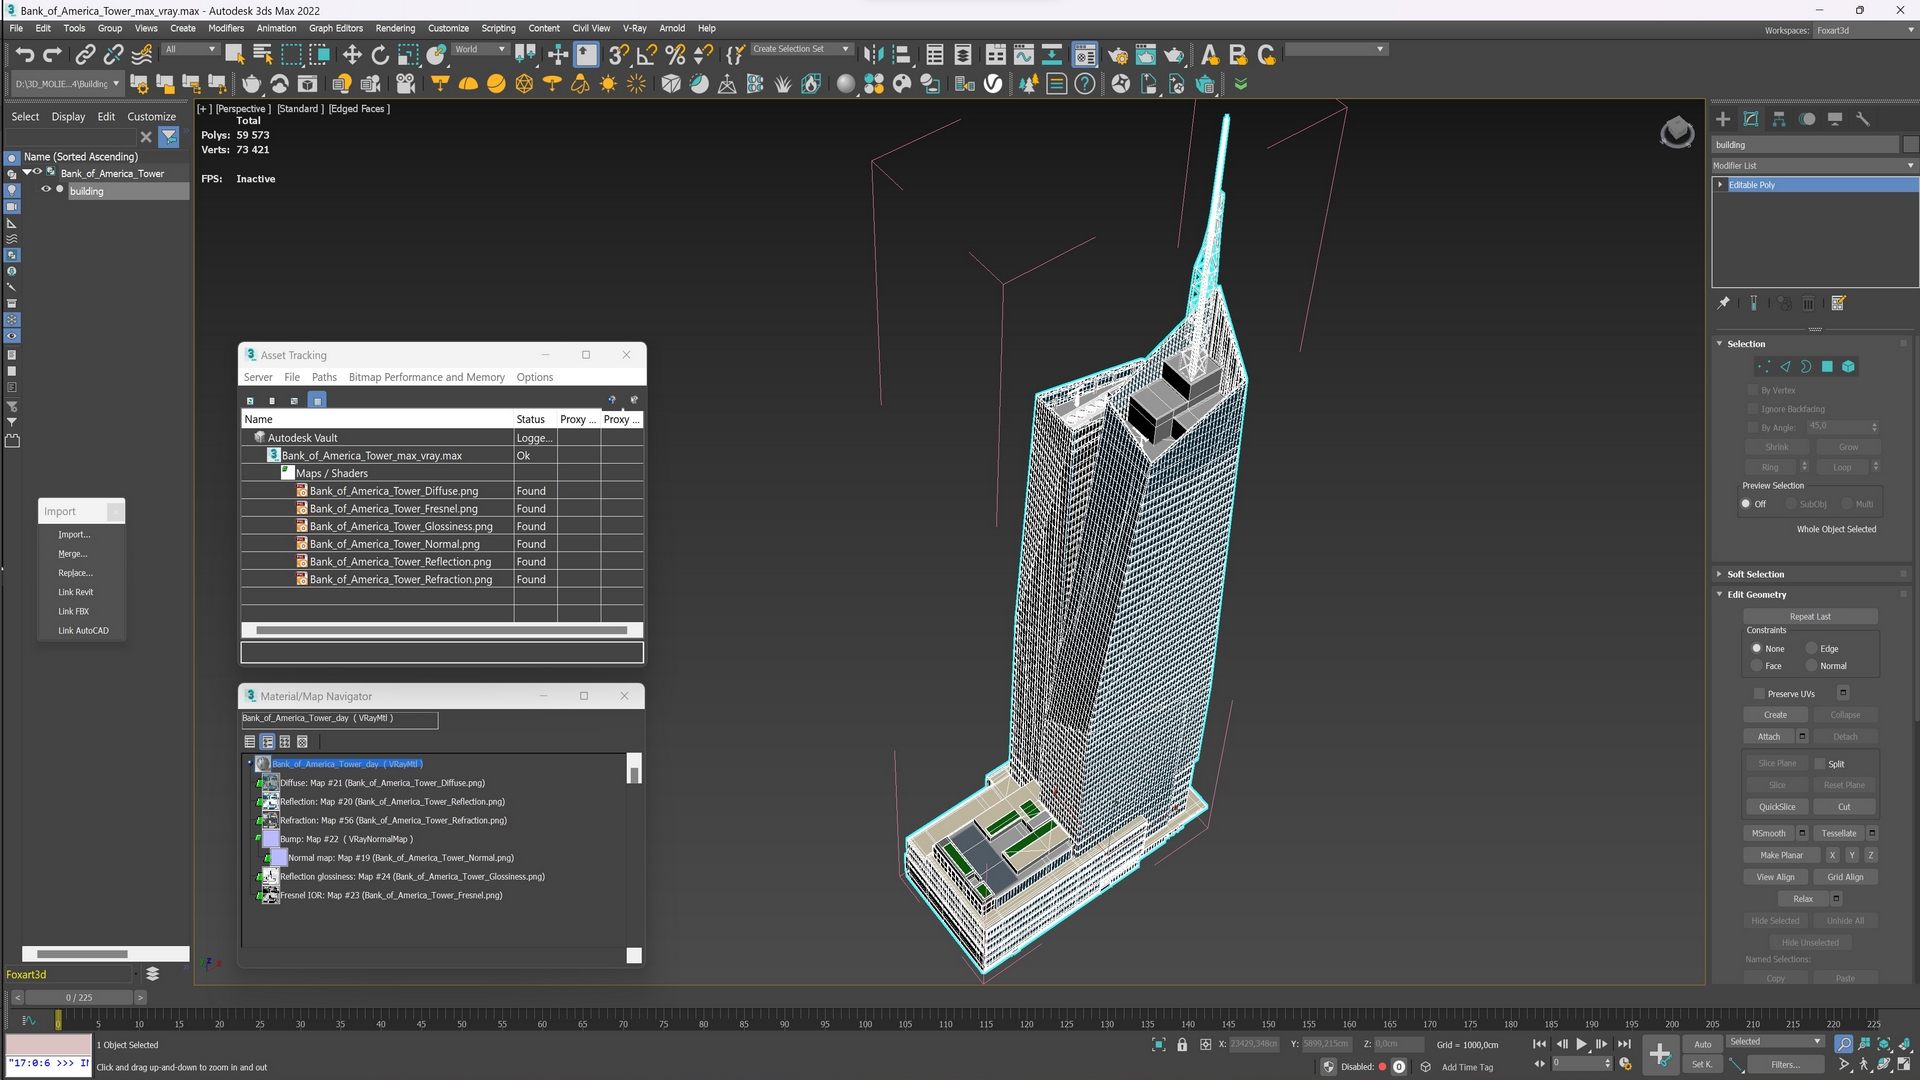This screenshot has height=1080, width=1920.
Task: Click the MSmooth button
Action: pyautogui.click(x=1769, y=834)
